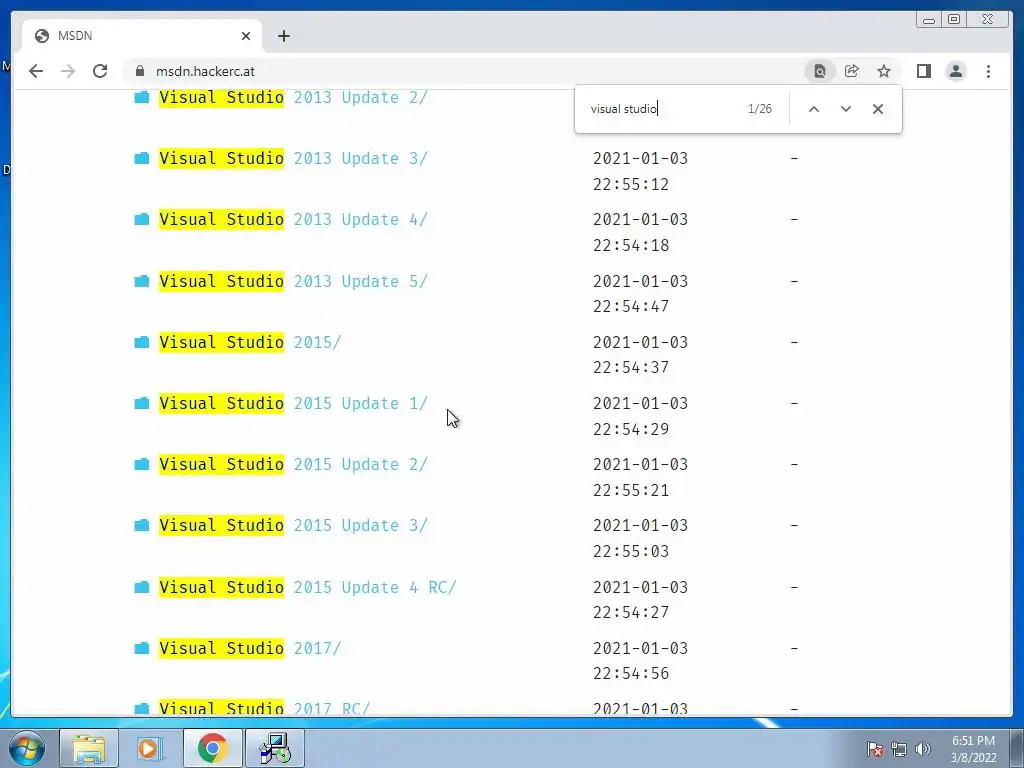Share this page via share icon
This screenshot has height=768, width=1024.
pyautogui.click(x=852, y=71)
